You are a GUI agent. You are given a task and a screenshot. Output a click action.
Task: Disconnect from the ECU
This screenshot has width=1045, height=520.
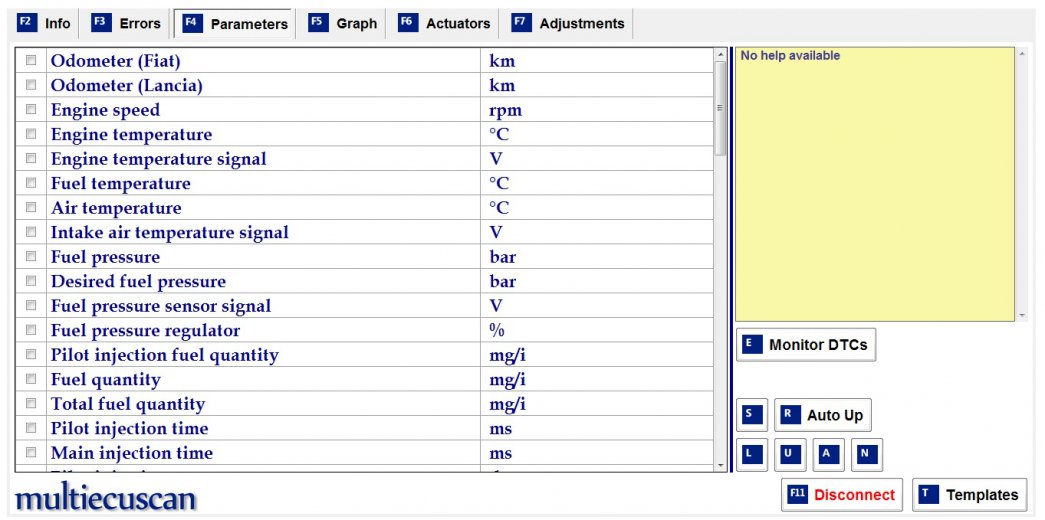coord(842,495)
